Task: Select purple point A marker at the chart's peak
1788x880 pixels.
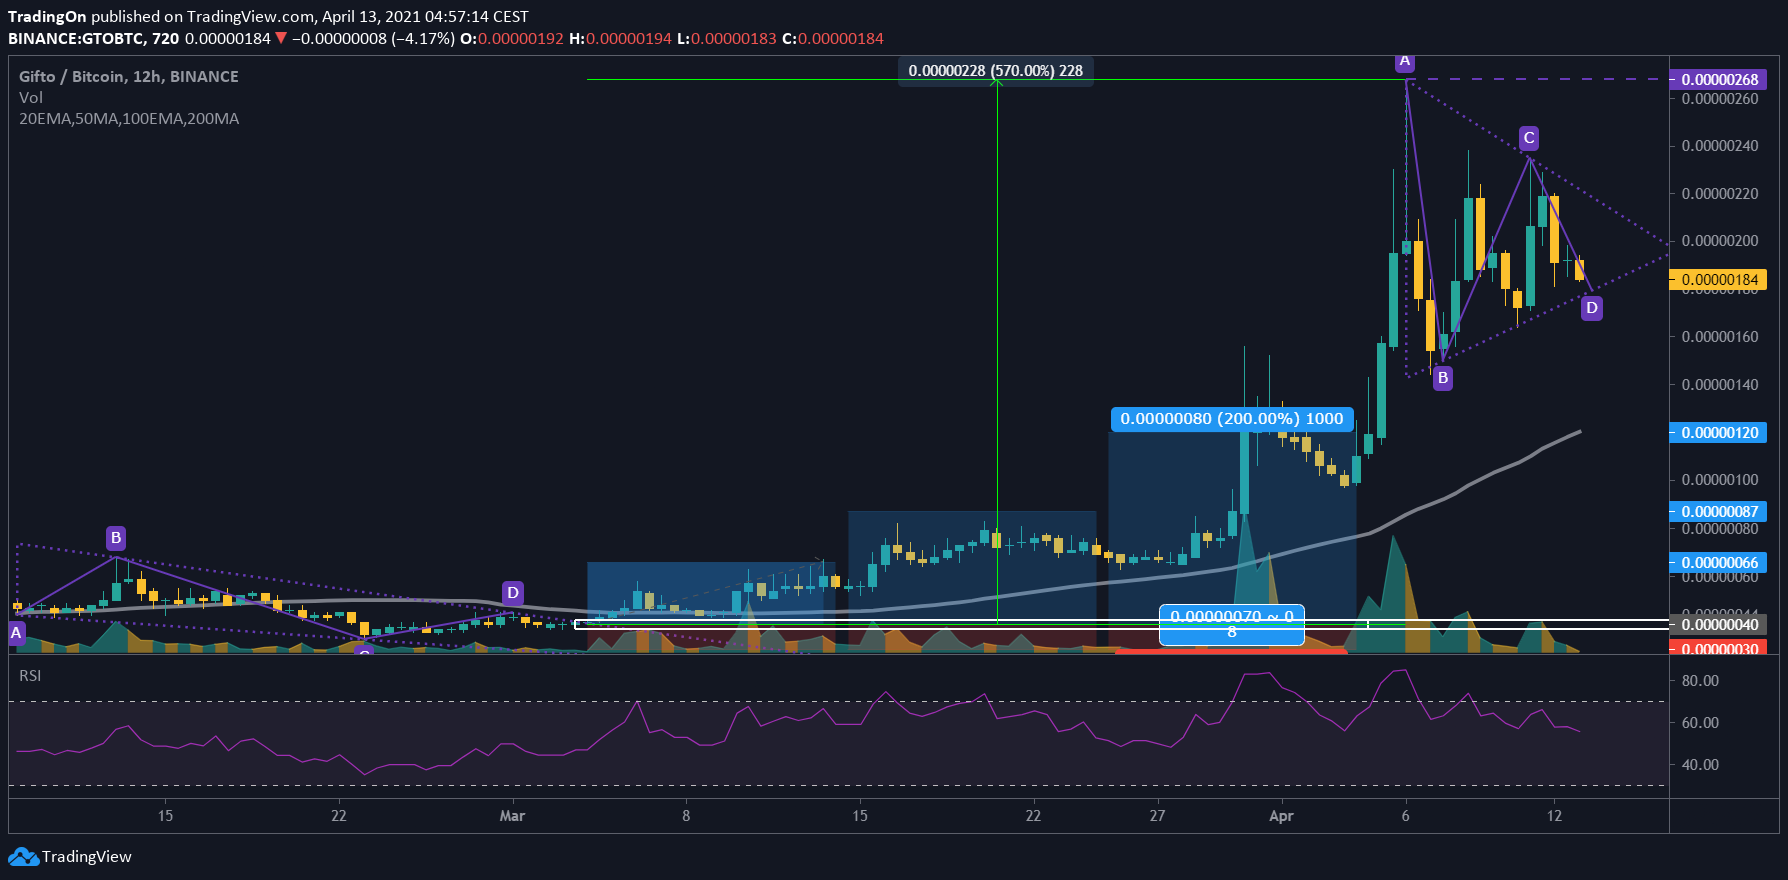Action: click(x=1405, y=62)
